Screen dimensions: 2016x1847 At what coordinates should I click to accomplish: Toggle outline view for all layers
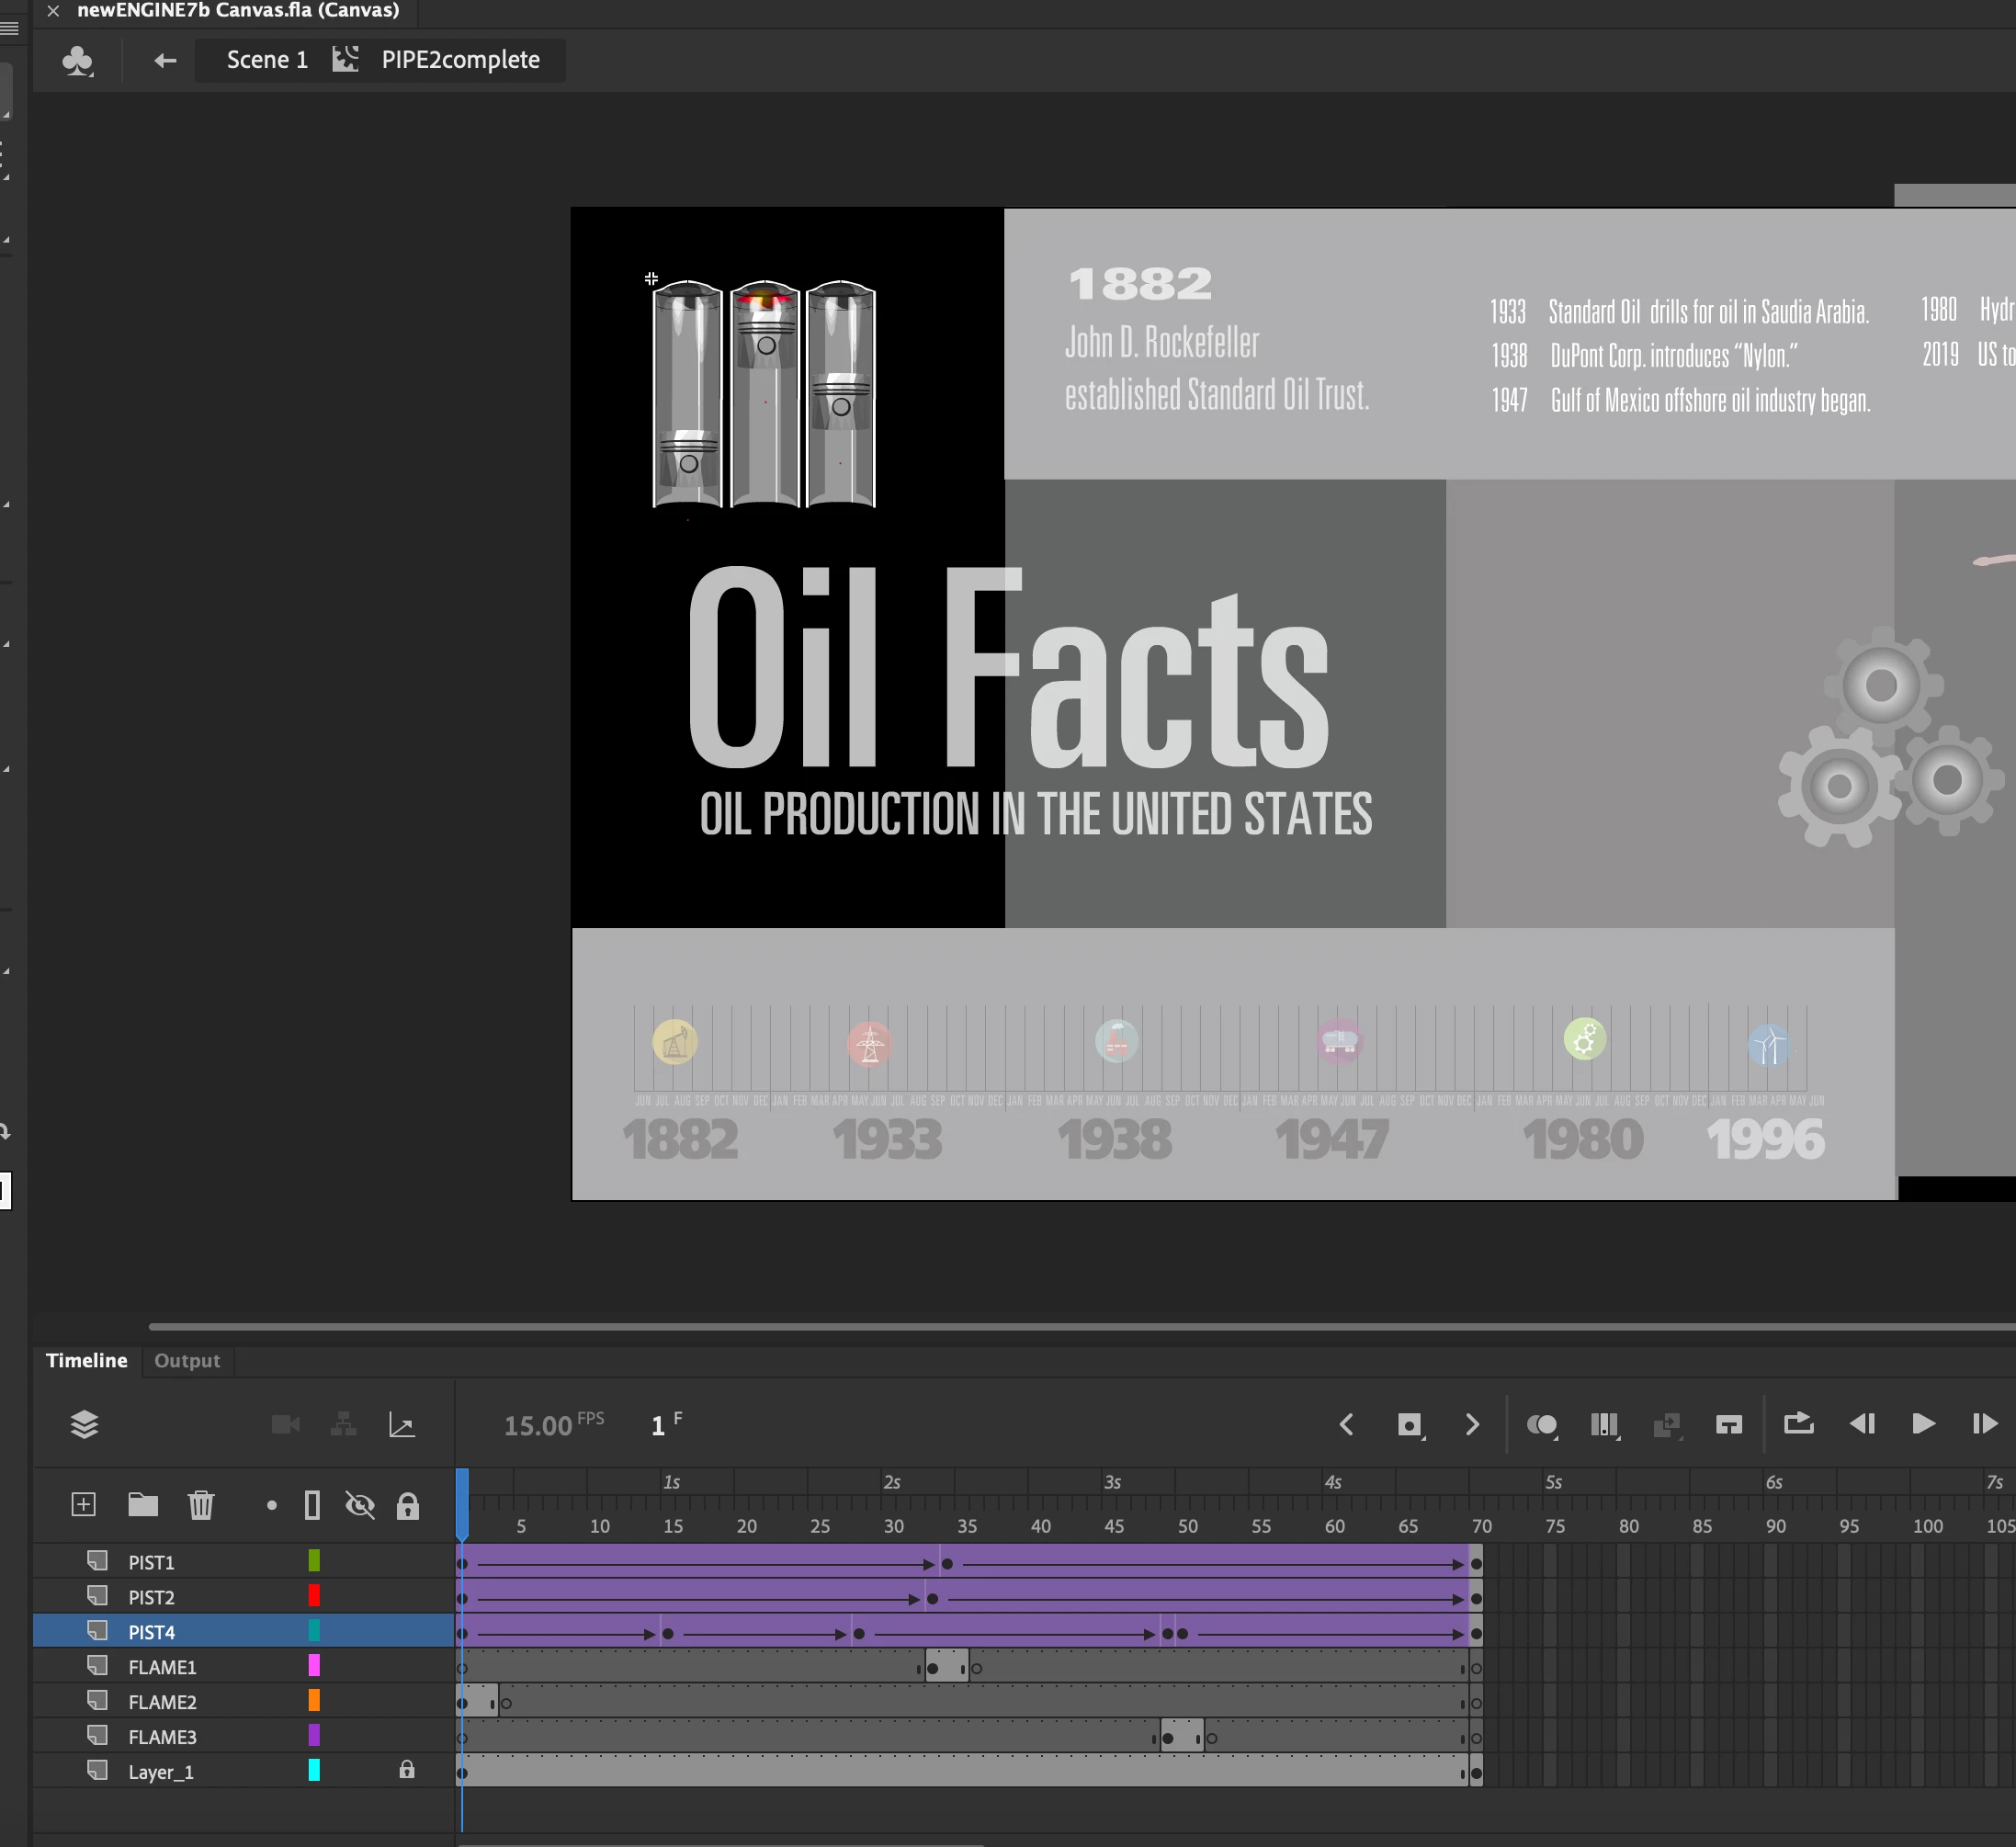(x=312, y=1505)
